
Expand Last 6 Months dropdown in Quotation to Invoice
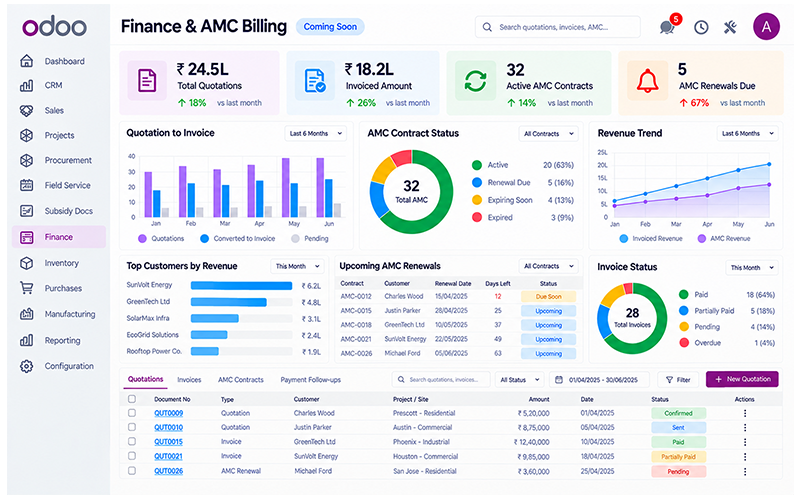coord(315,134)
